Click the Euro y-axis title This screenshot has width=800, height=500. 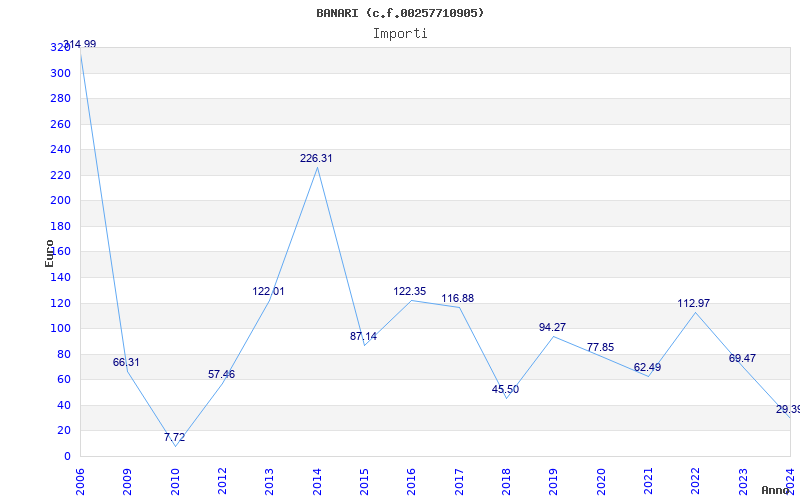click(49, 254)
